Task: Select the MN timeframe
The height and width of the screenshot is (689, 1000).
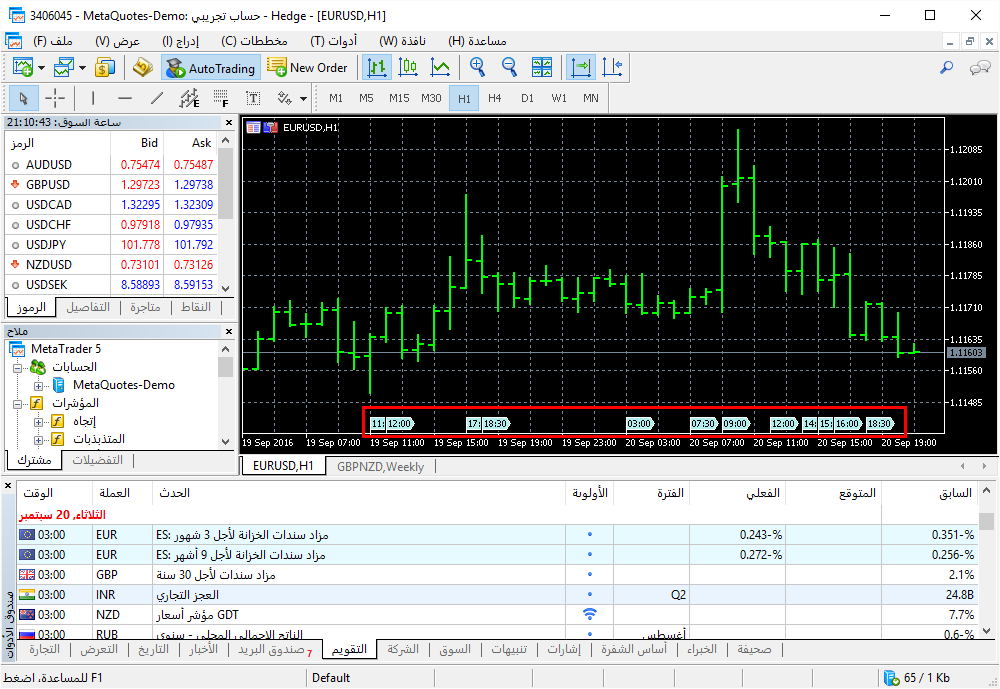Action: [591, 98]
